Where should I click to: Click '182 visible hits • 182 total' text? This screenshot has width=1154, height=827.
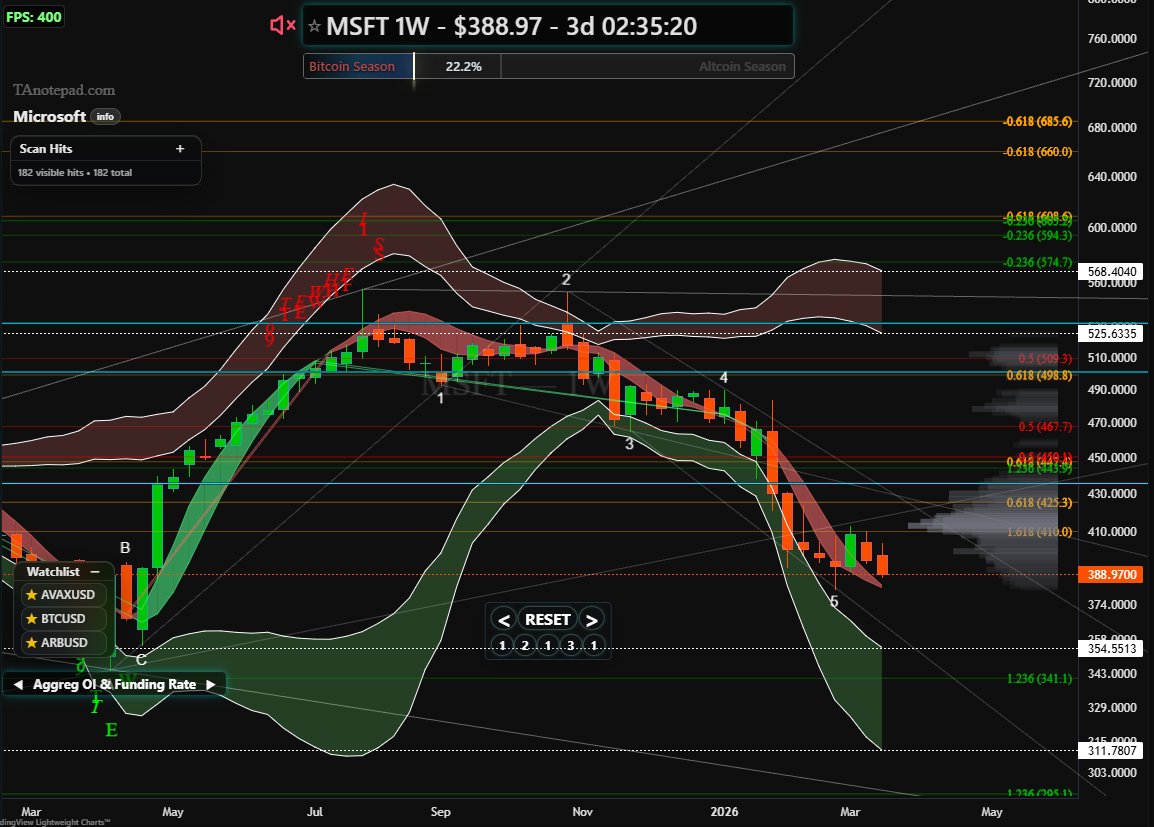[75, 173]
